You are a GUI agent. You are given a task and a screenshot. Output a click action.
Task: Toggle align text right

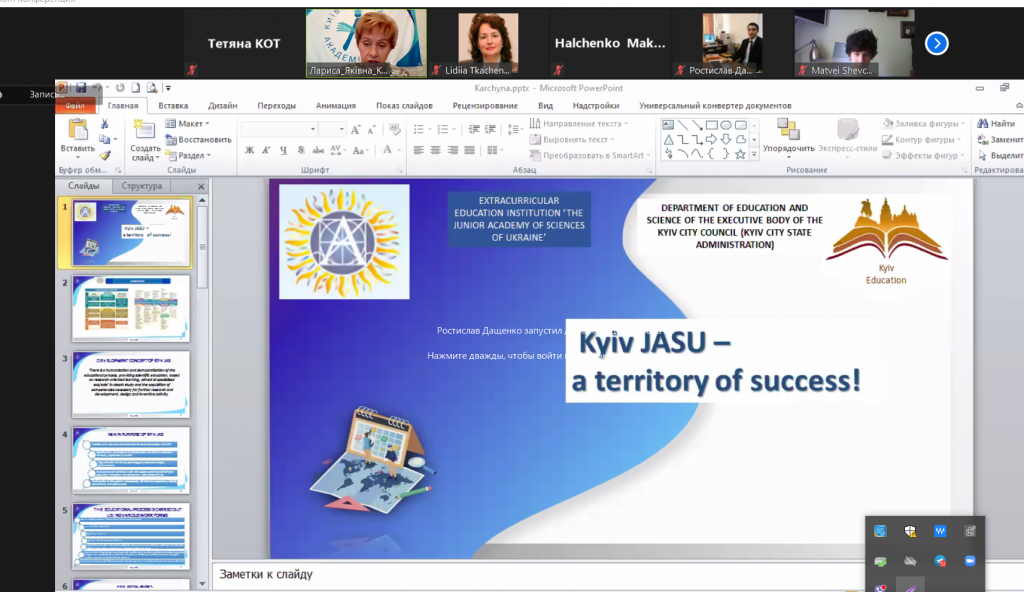tap(453, 150)
